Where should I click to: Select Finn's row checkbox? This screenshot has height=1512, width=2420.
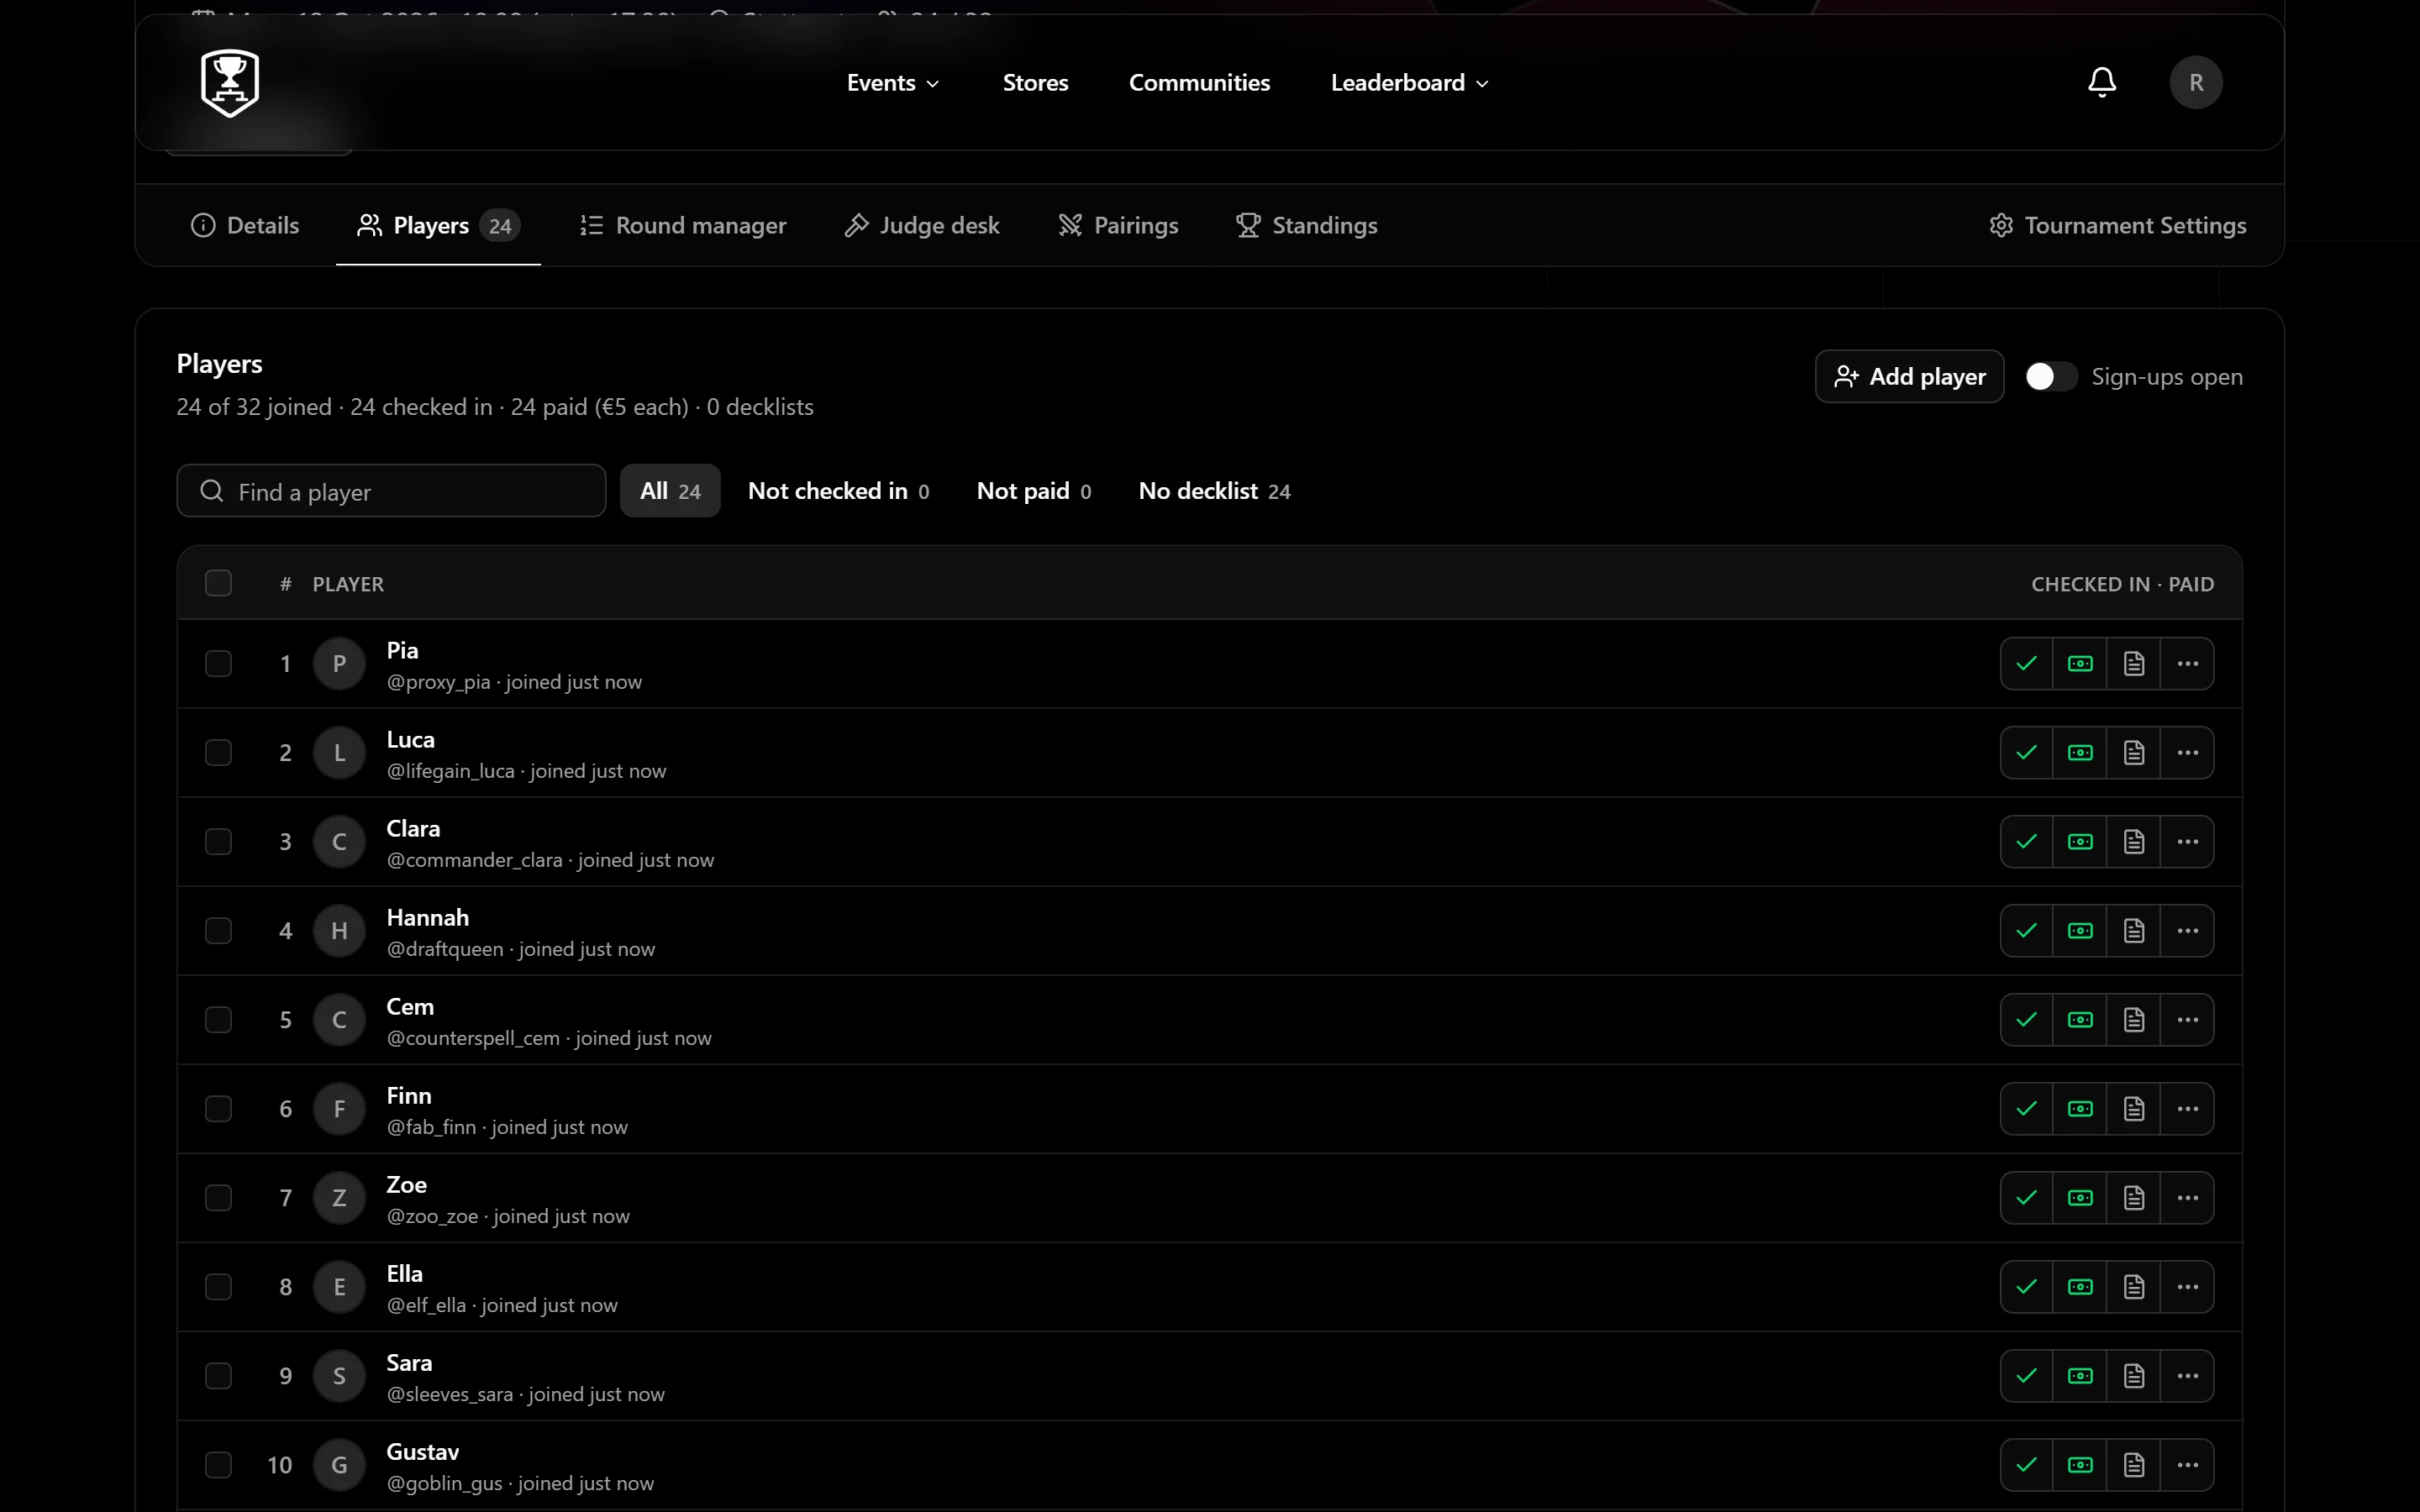pos(218,1109)
